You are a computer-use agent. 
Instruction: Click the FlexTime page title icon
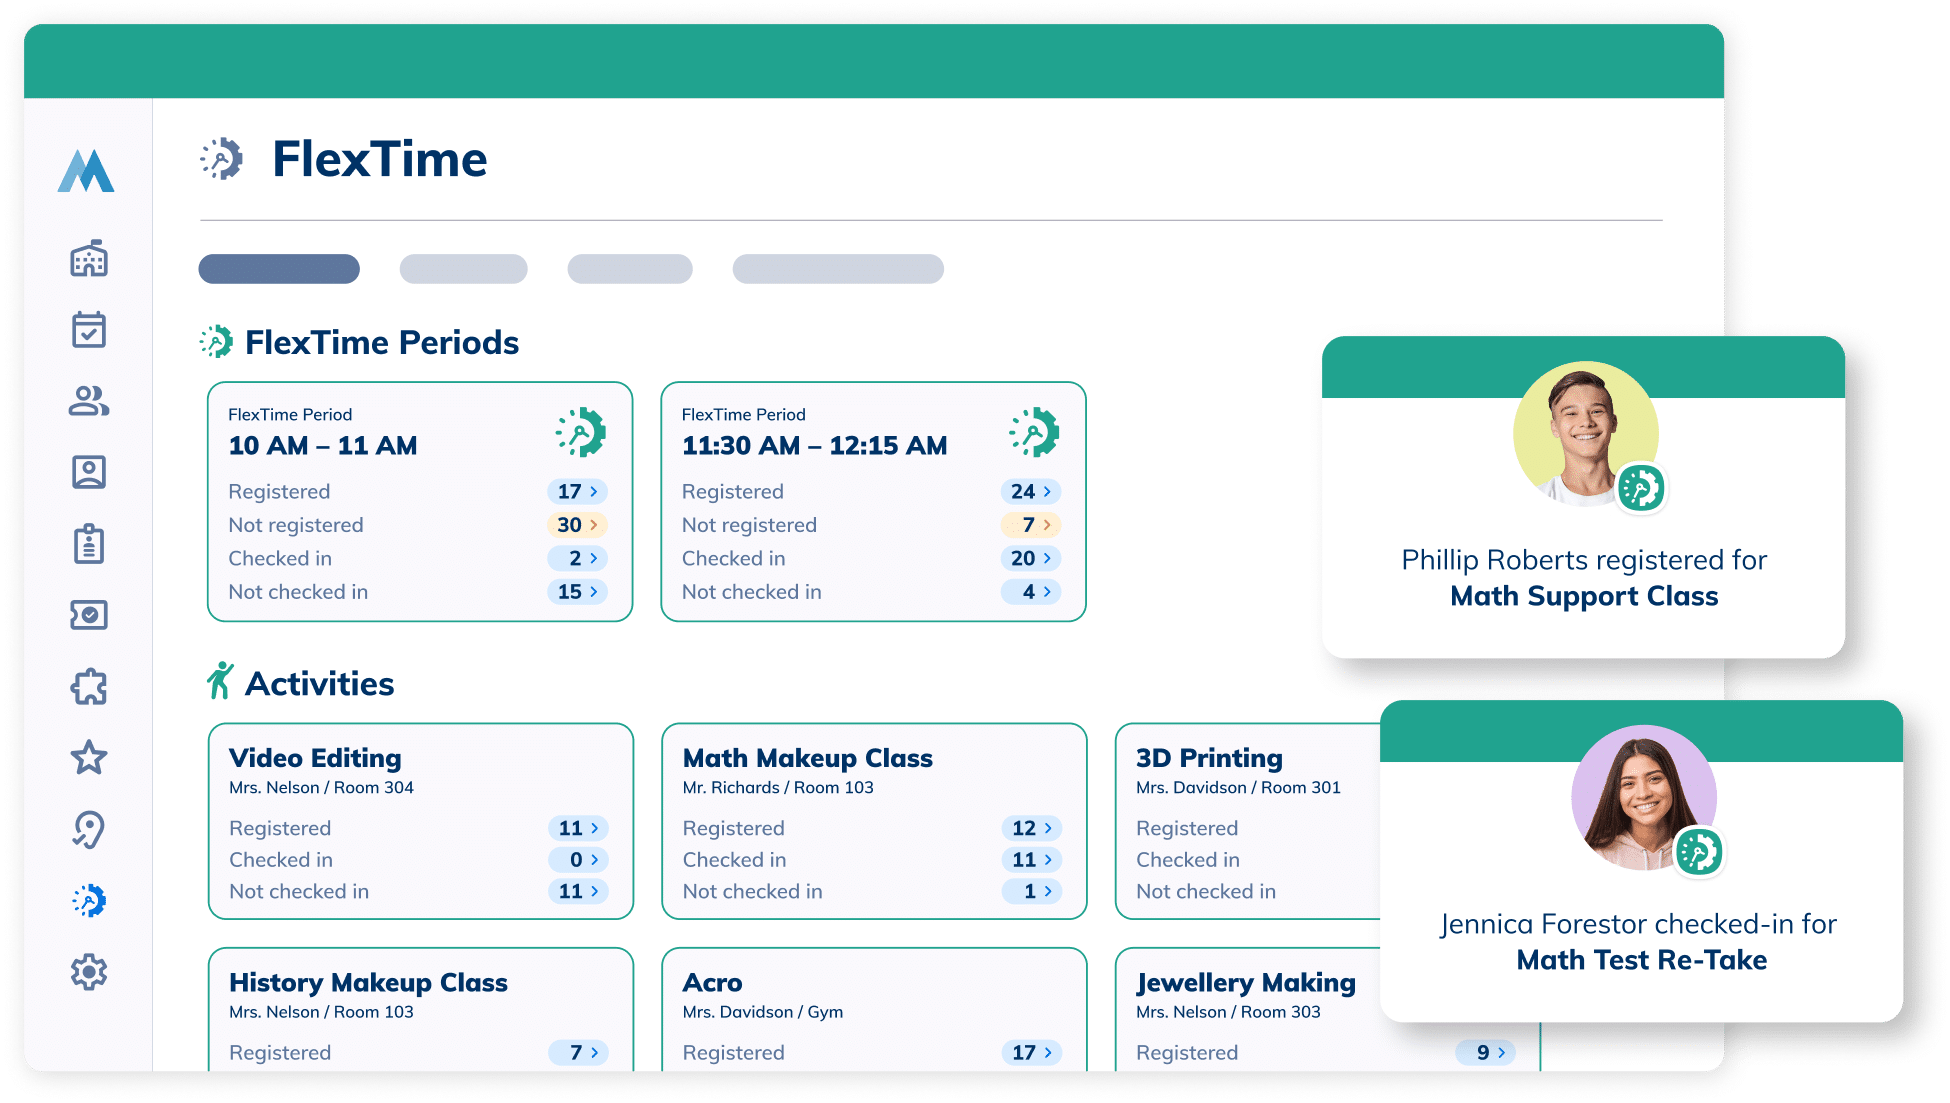pos(221,159)
